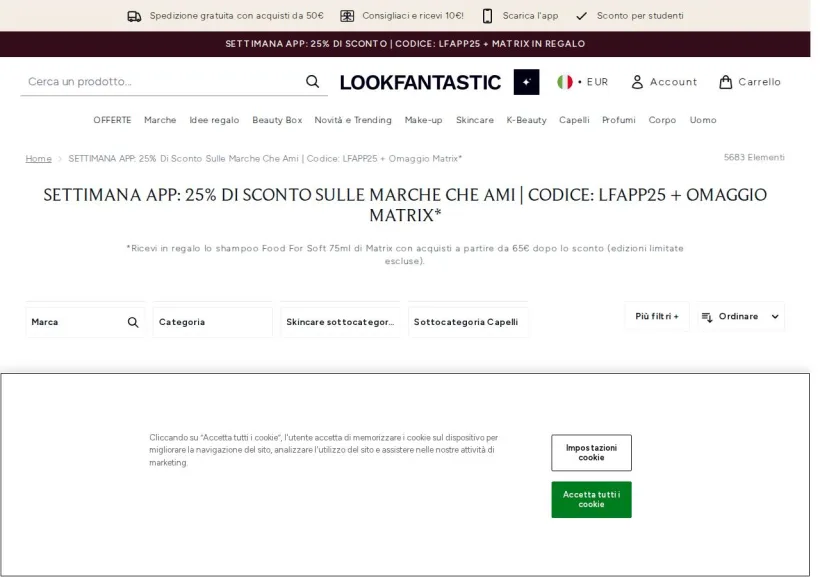Open the Marche menu
The image size is (820, 577).
coord(160,120)
